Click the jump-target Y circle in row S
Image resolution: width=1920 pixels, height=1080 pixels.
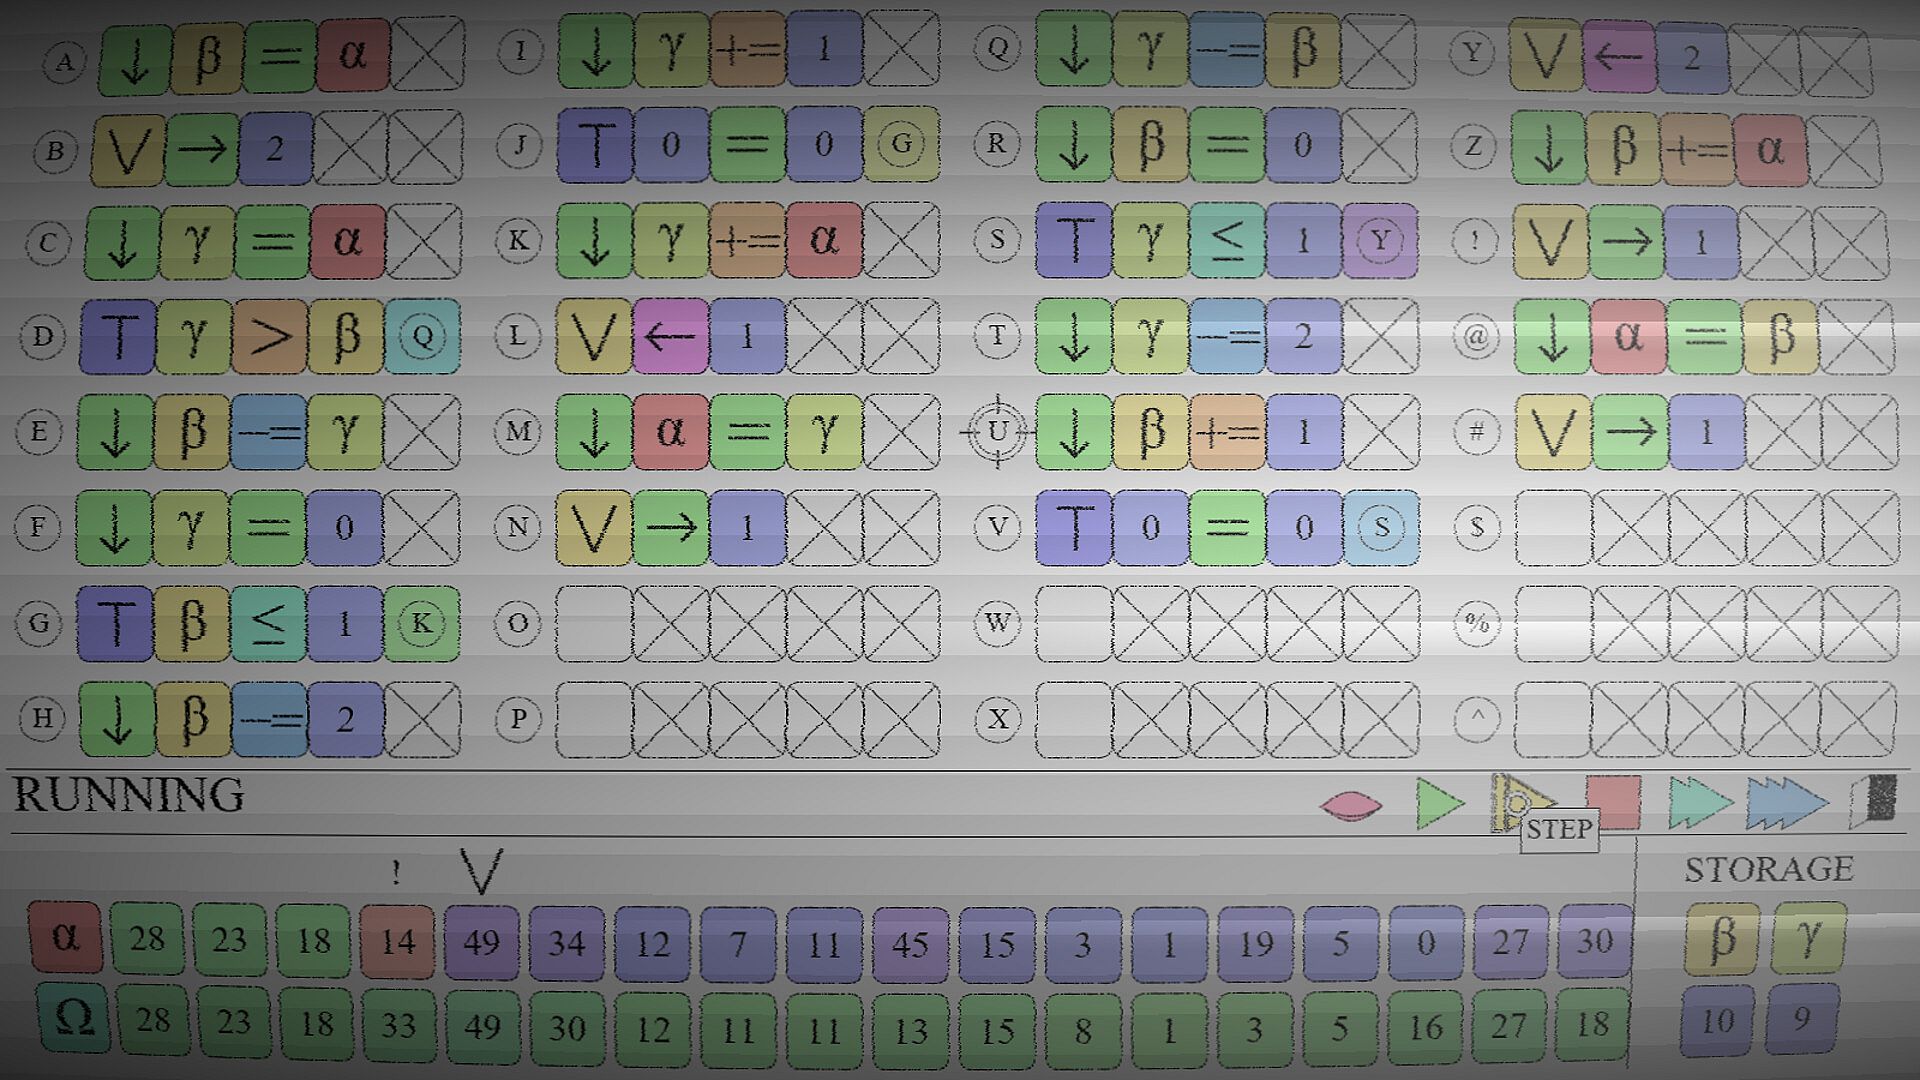[1380, 241]
